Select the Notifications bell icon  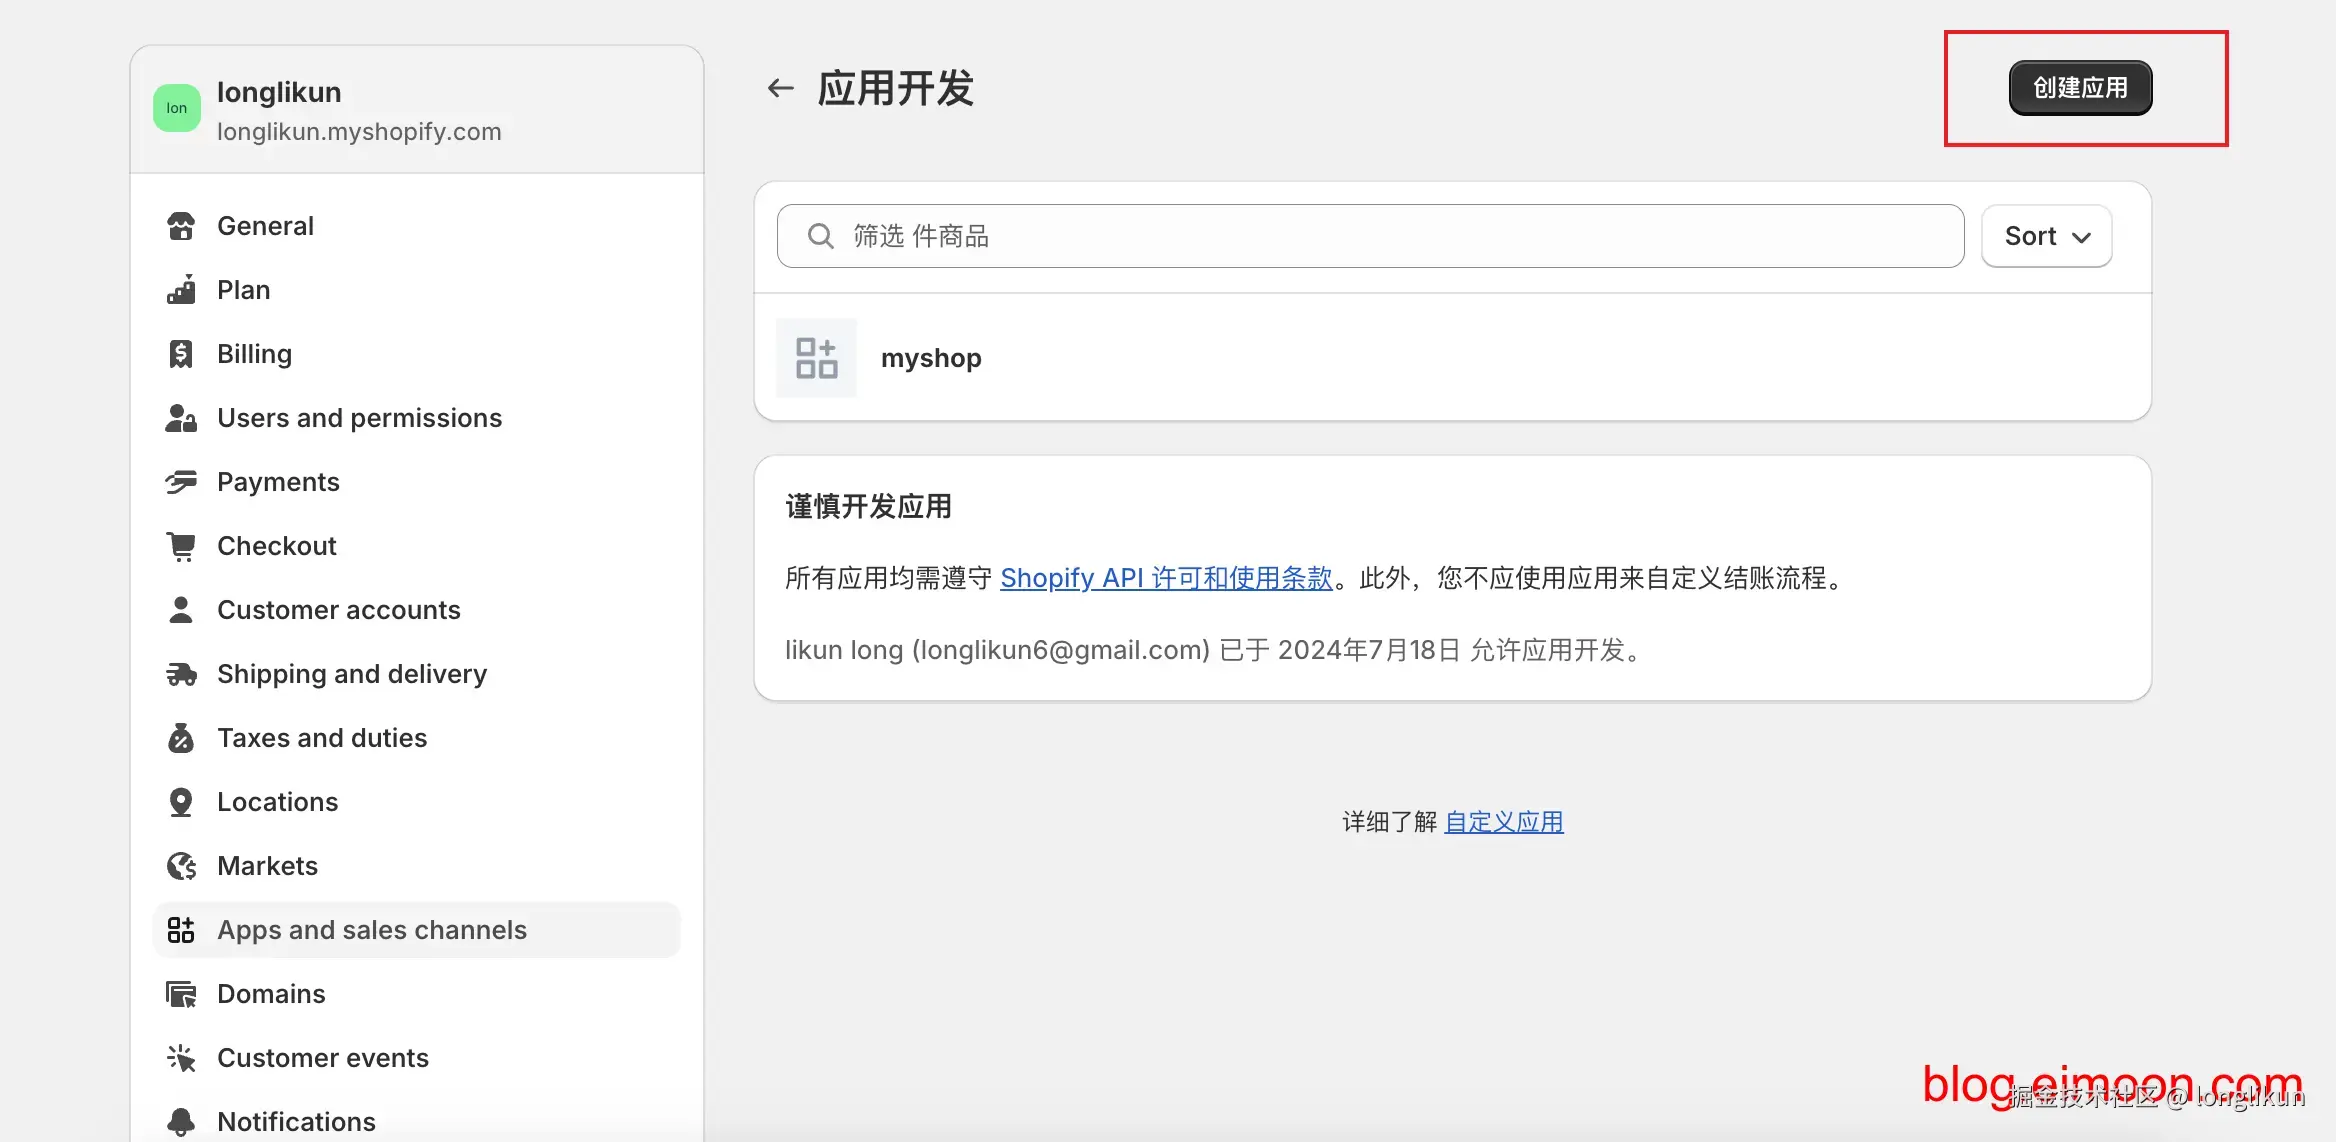pos(180,1122)
